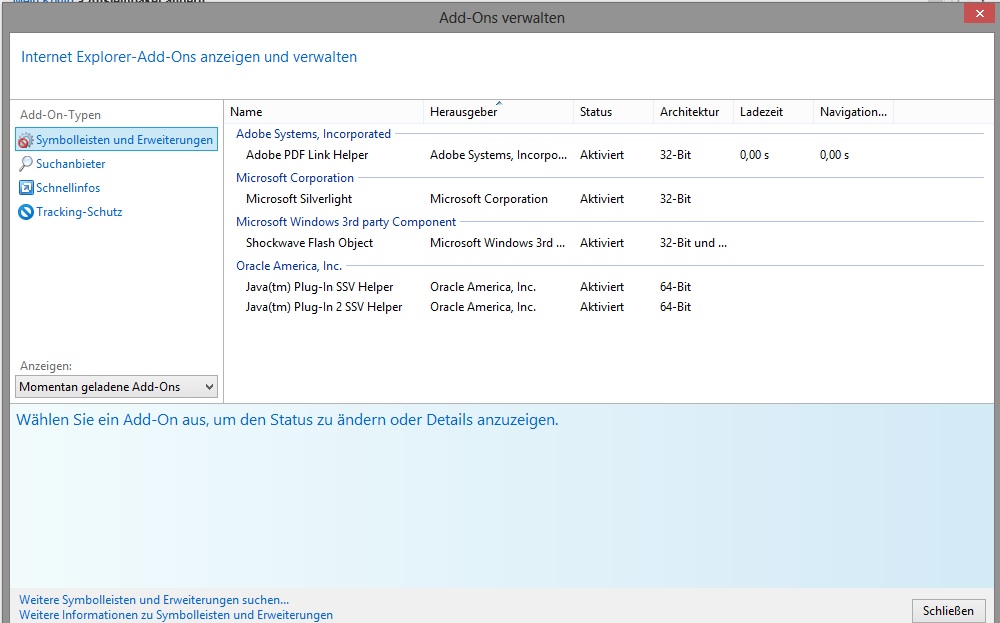
Task: Select Java(tm) Plug-In SSV Helper row
Action: 319,287
